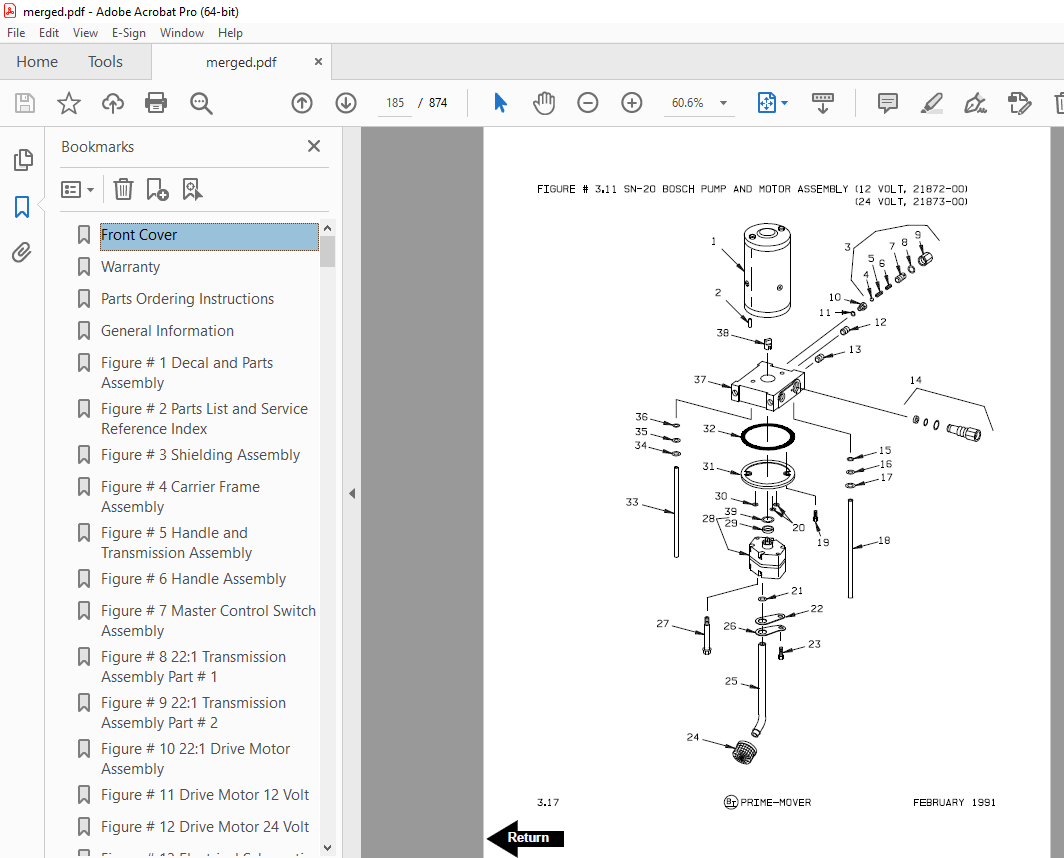Viewport: 1064px width, 858px height.
Task: Go to next page arrow
Action: [x=346, y=103]
